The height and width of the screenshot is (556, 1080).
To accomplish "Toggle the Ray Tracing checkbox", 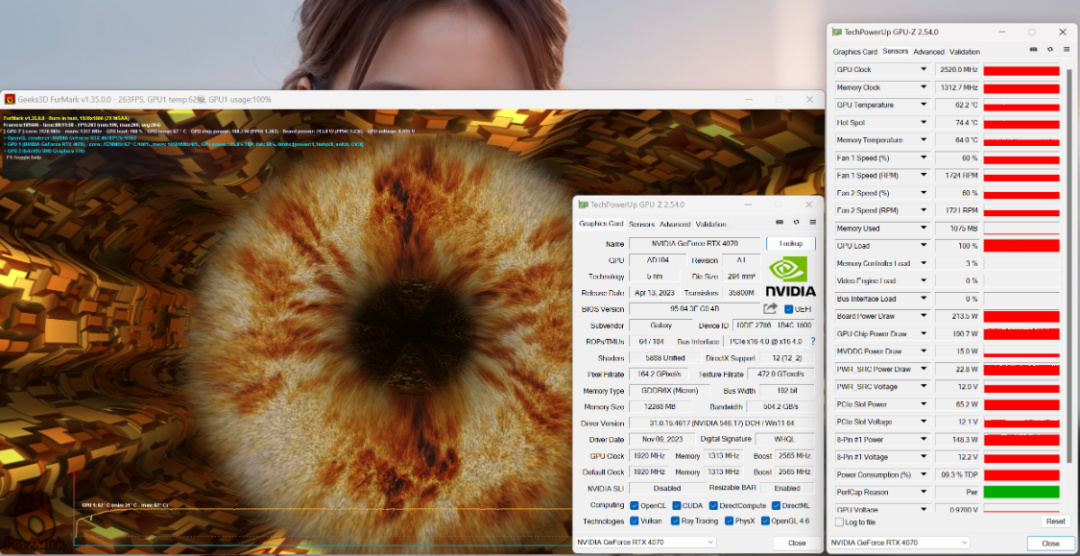I will point(676,521).
